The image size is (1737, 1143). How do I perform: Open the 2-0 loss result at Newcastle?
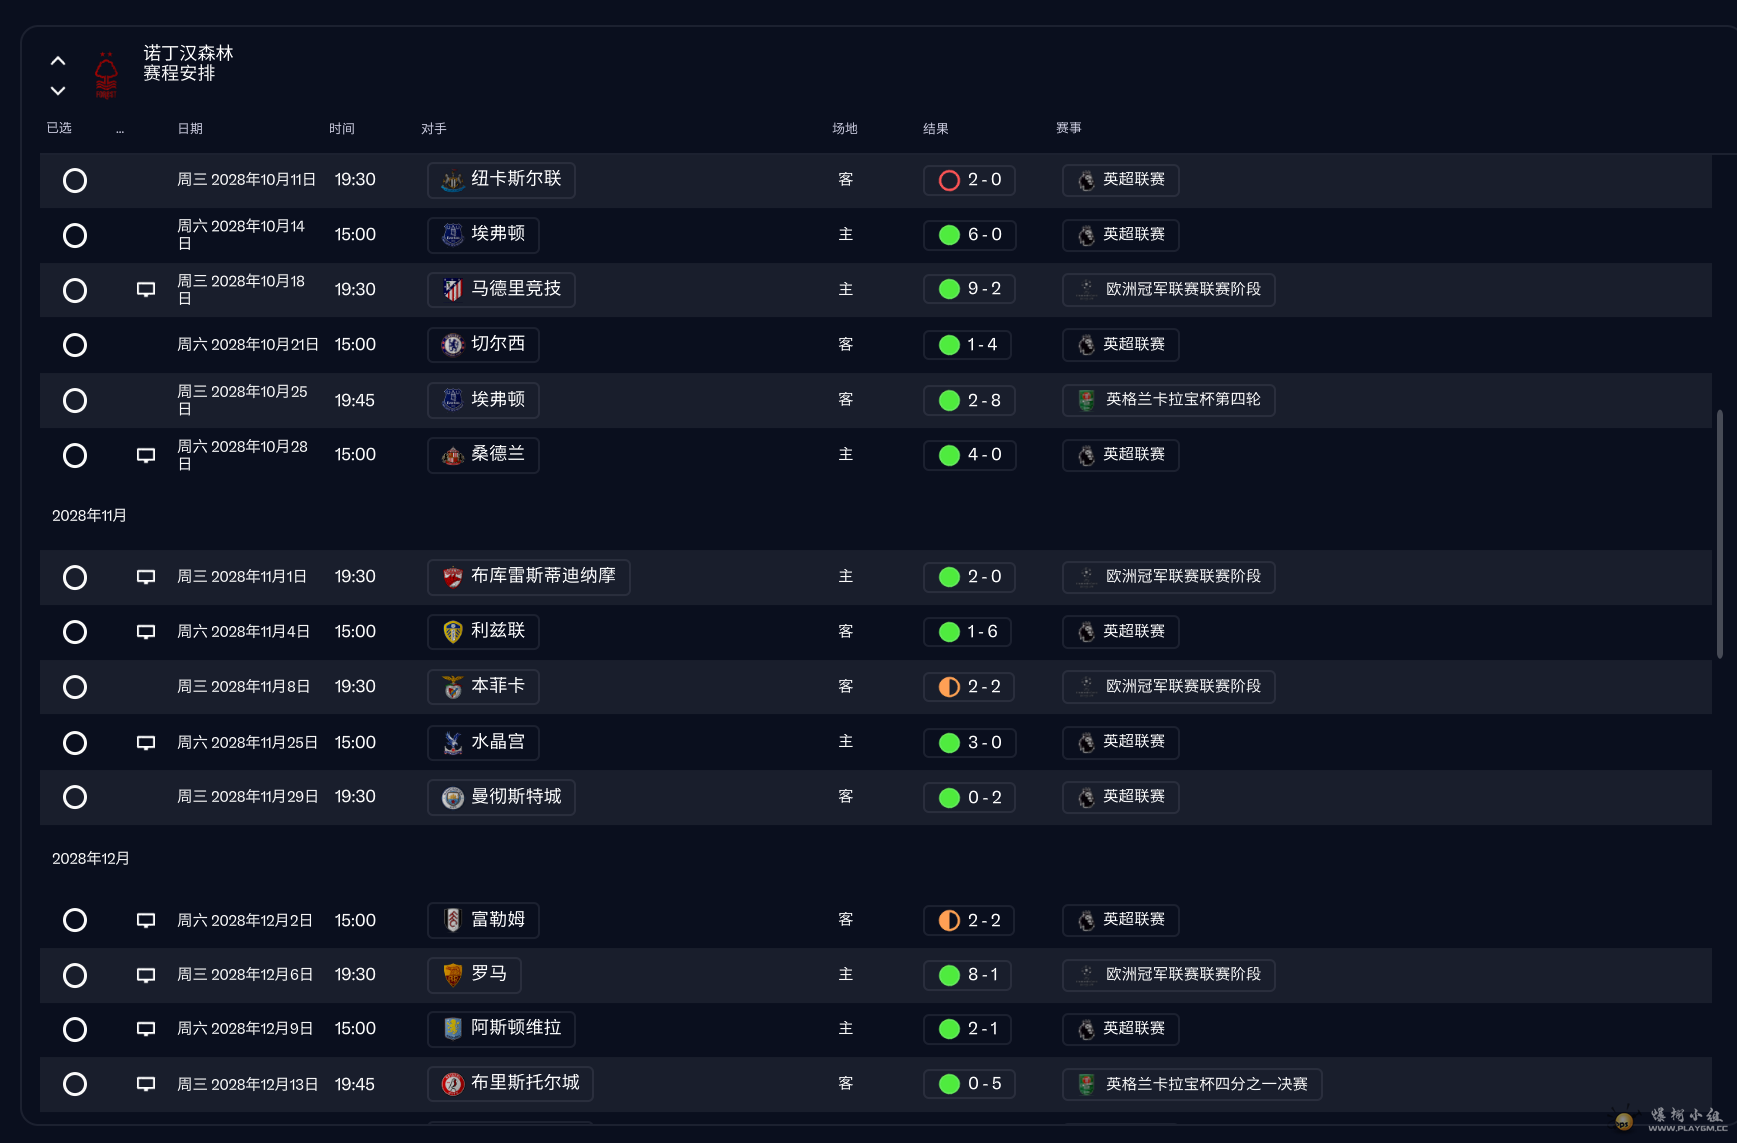969,180
